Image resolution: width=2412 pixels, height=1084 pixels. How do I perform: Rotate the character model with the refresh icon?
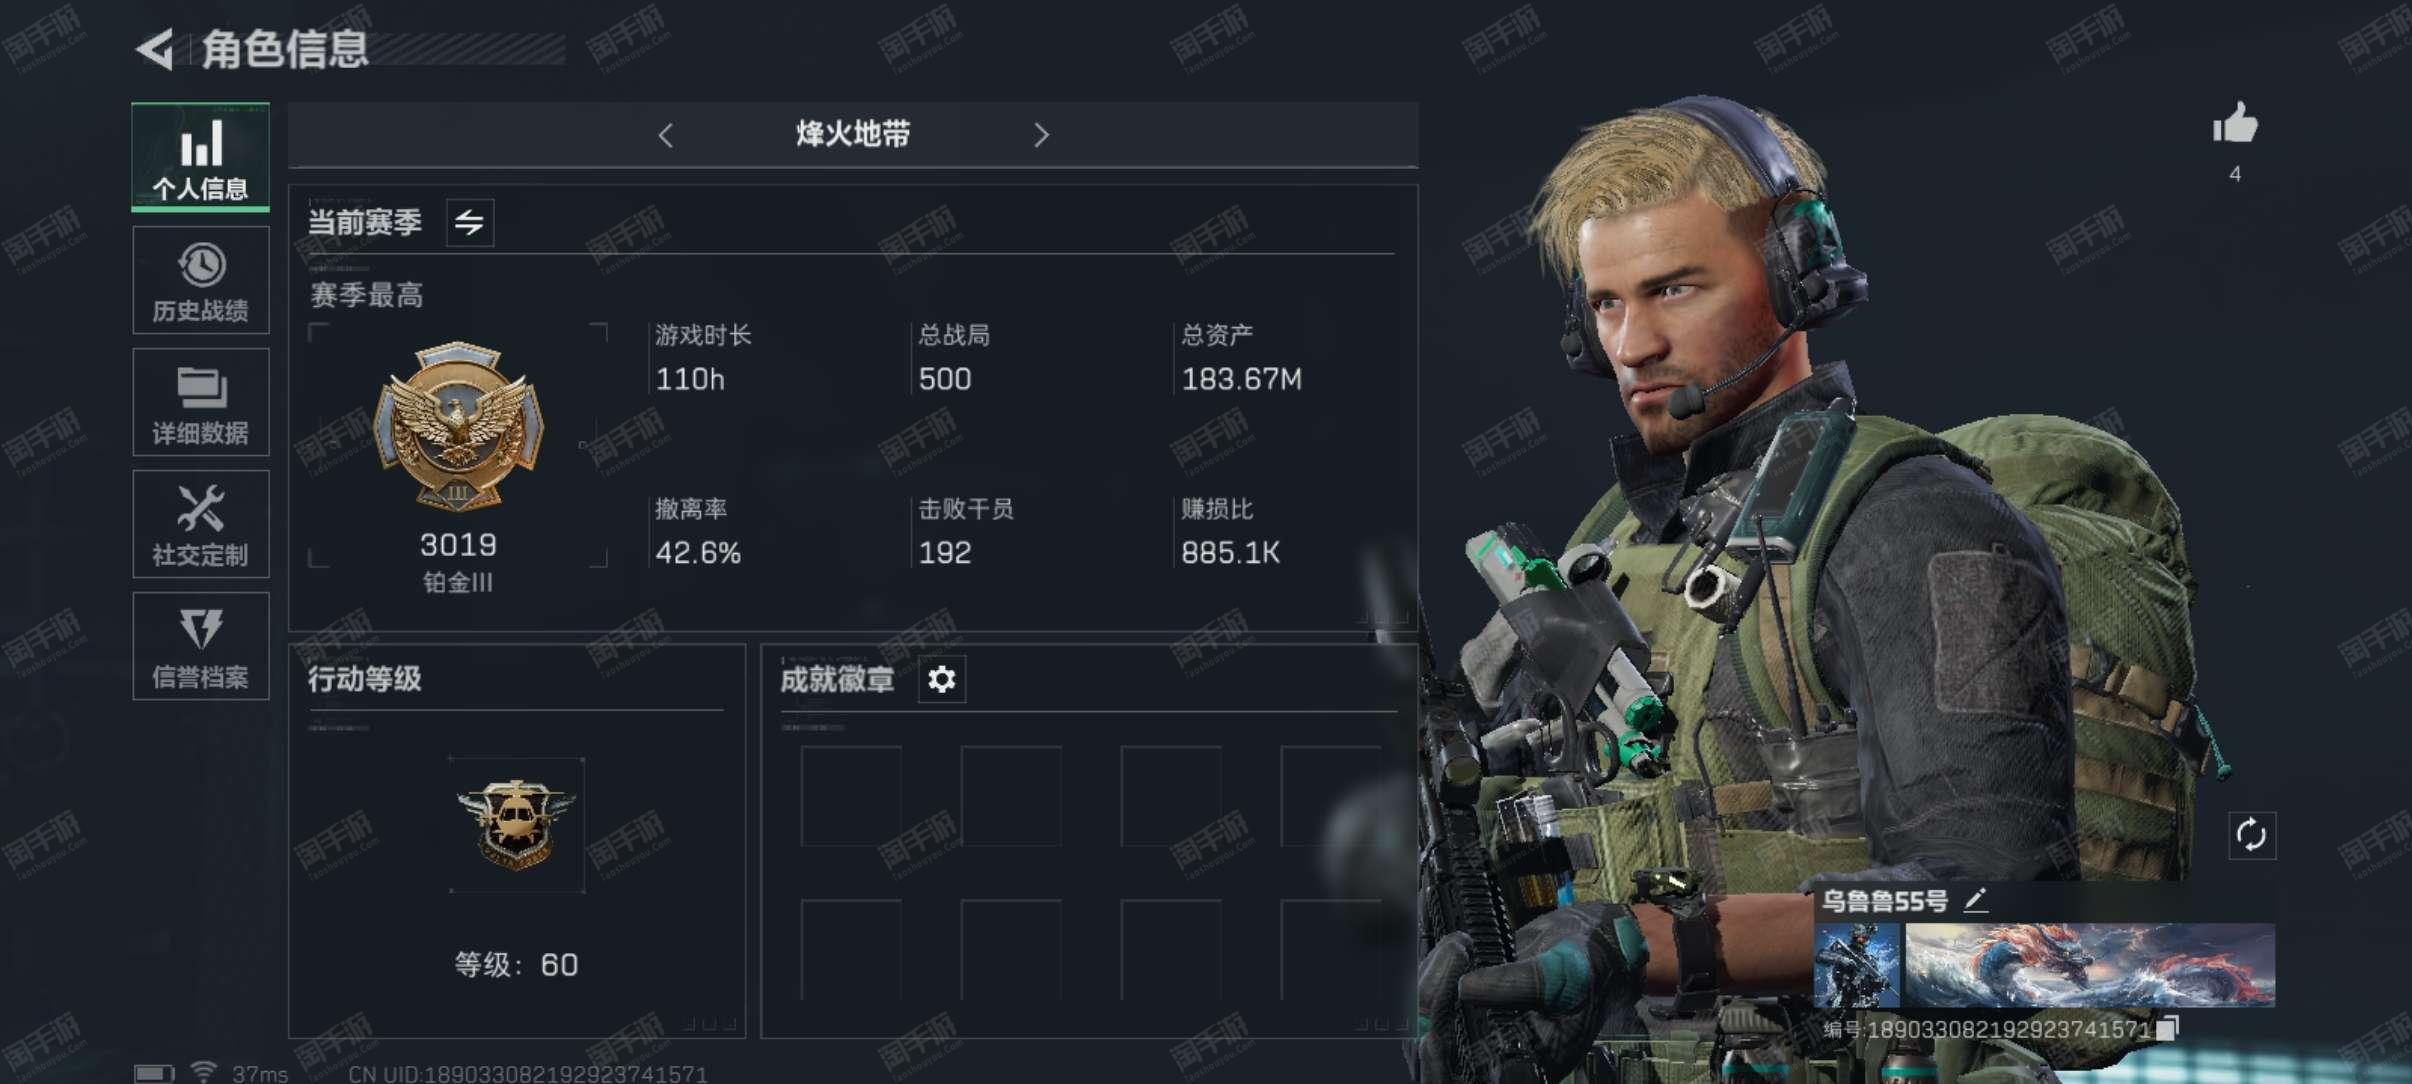2251,835
